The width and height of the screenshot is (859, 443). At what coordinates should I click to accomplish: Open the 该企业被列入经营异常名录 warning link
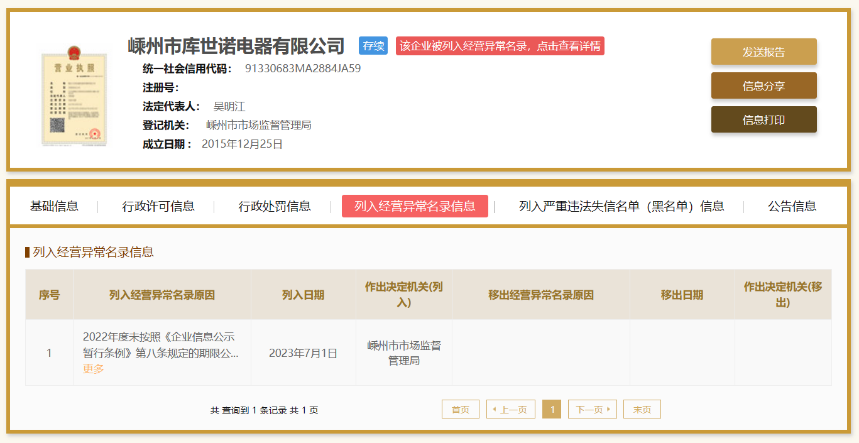(x=500, y=46)
